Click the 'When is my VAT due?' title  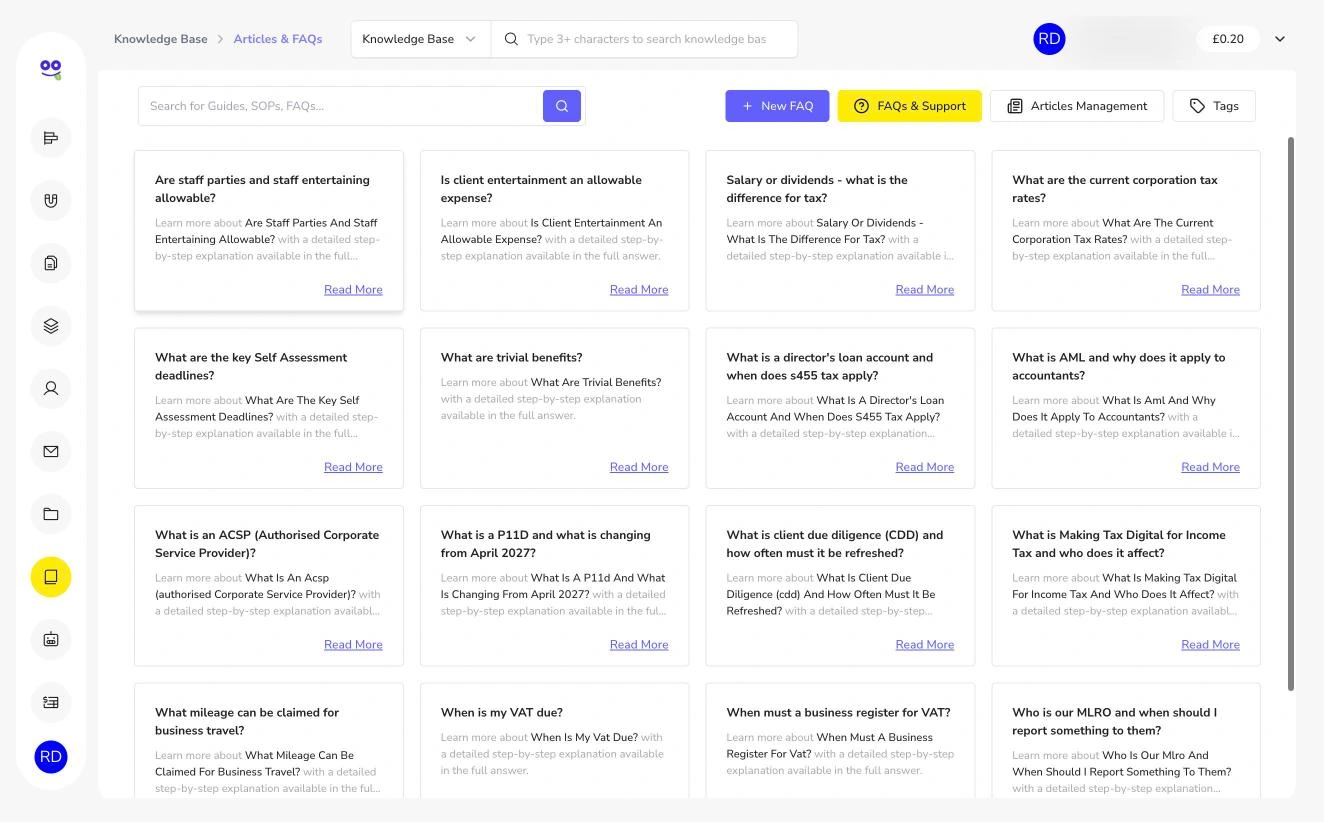[x=502, y=713]
